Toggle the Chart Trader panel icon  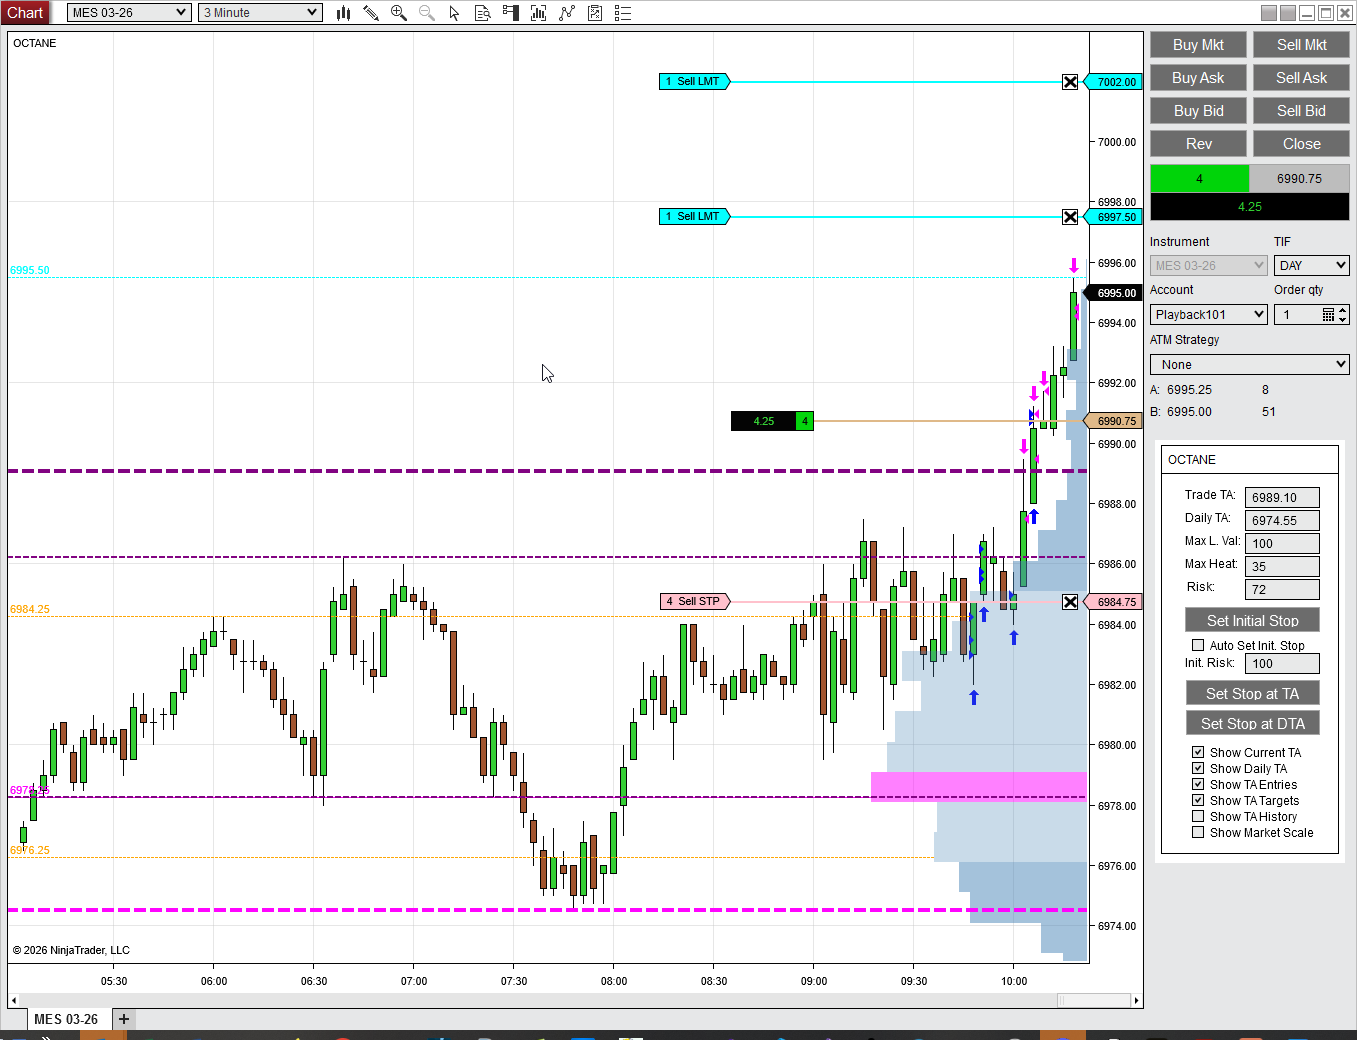(509, 13)
